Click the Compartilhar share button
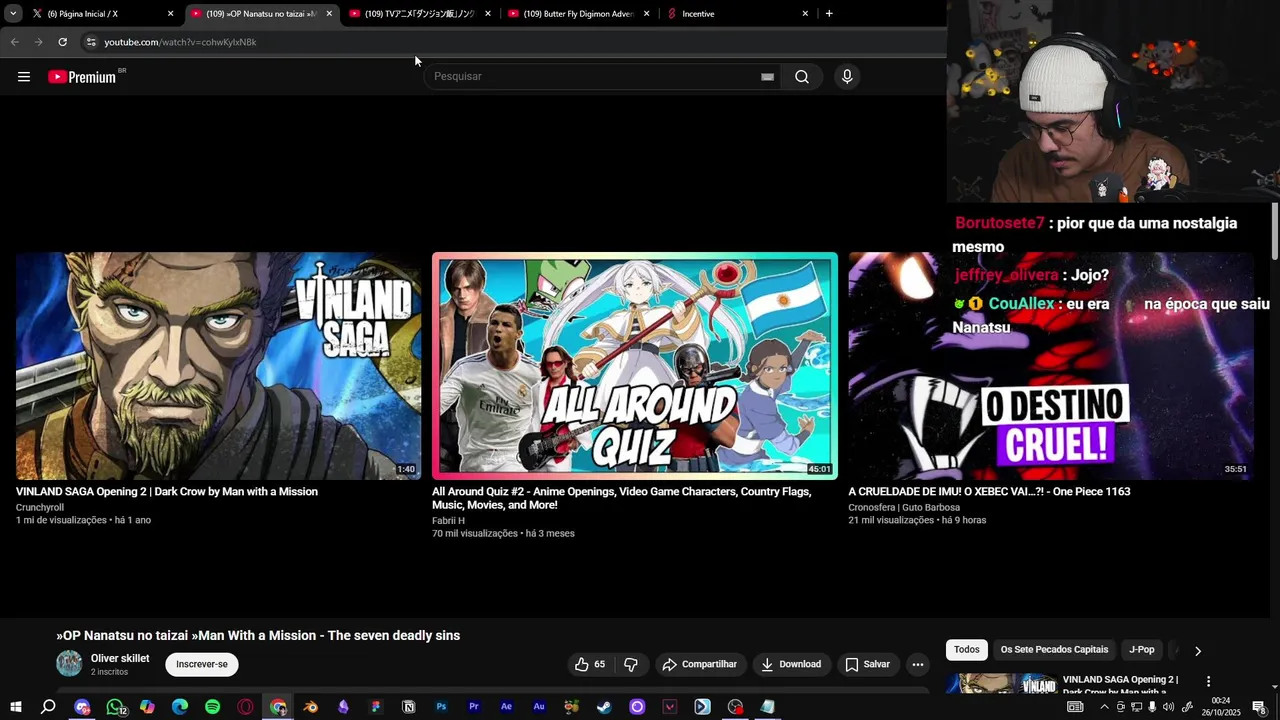 click(x=700, y=664)
